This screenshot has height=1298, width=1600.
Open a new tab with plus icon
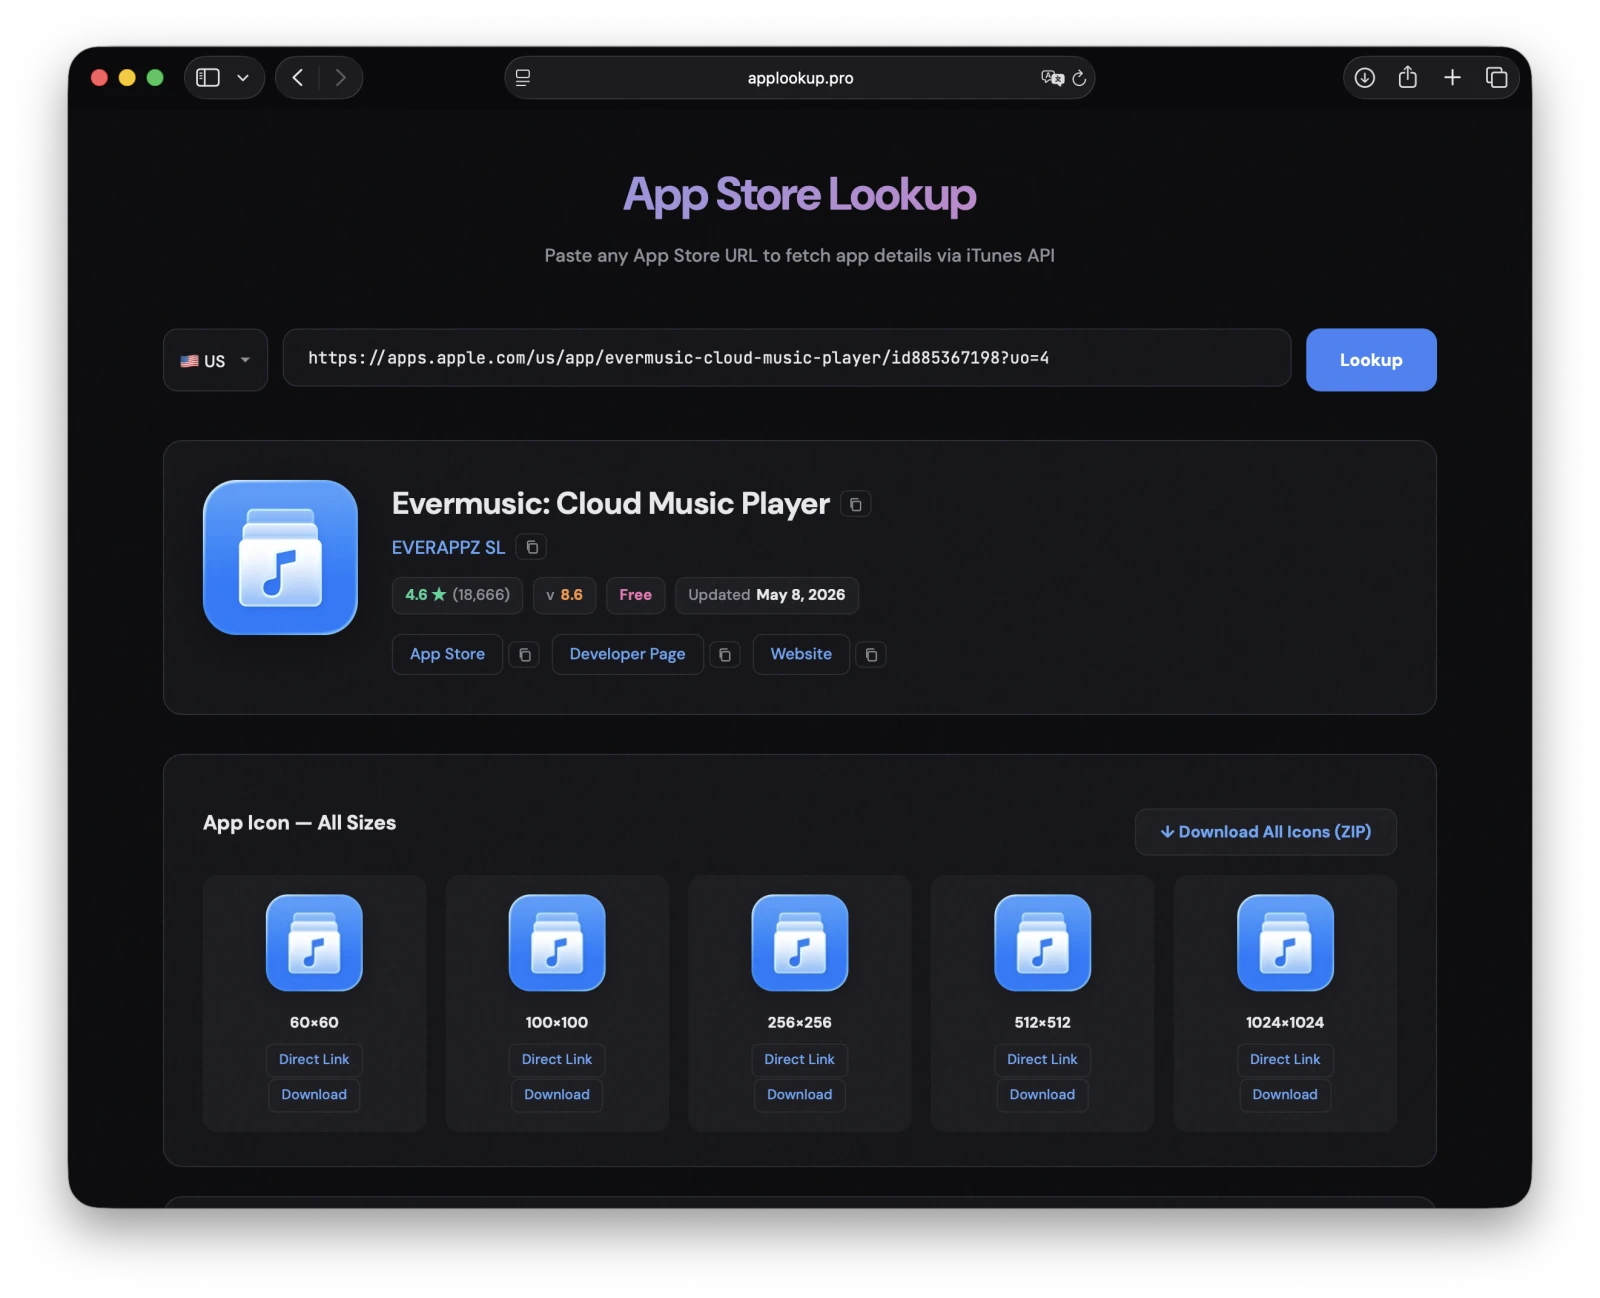[x=1452, y=78]
